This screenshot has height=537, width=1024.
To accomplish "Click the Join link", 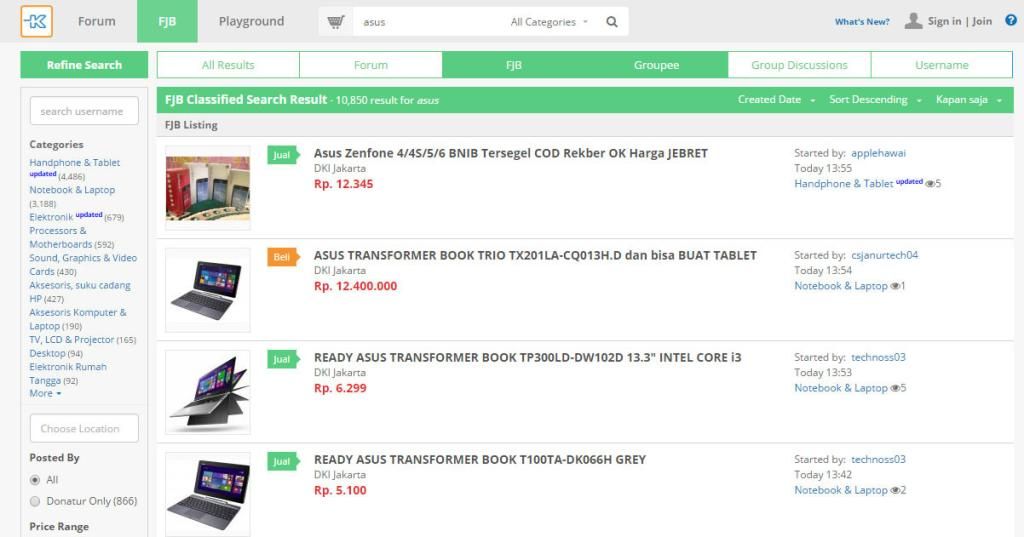I will (x=982, y=21).
